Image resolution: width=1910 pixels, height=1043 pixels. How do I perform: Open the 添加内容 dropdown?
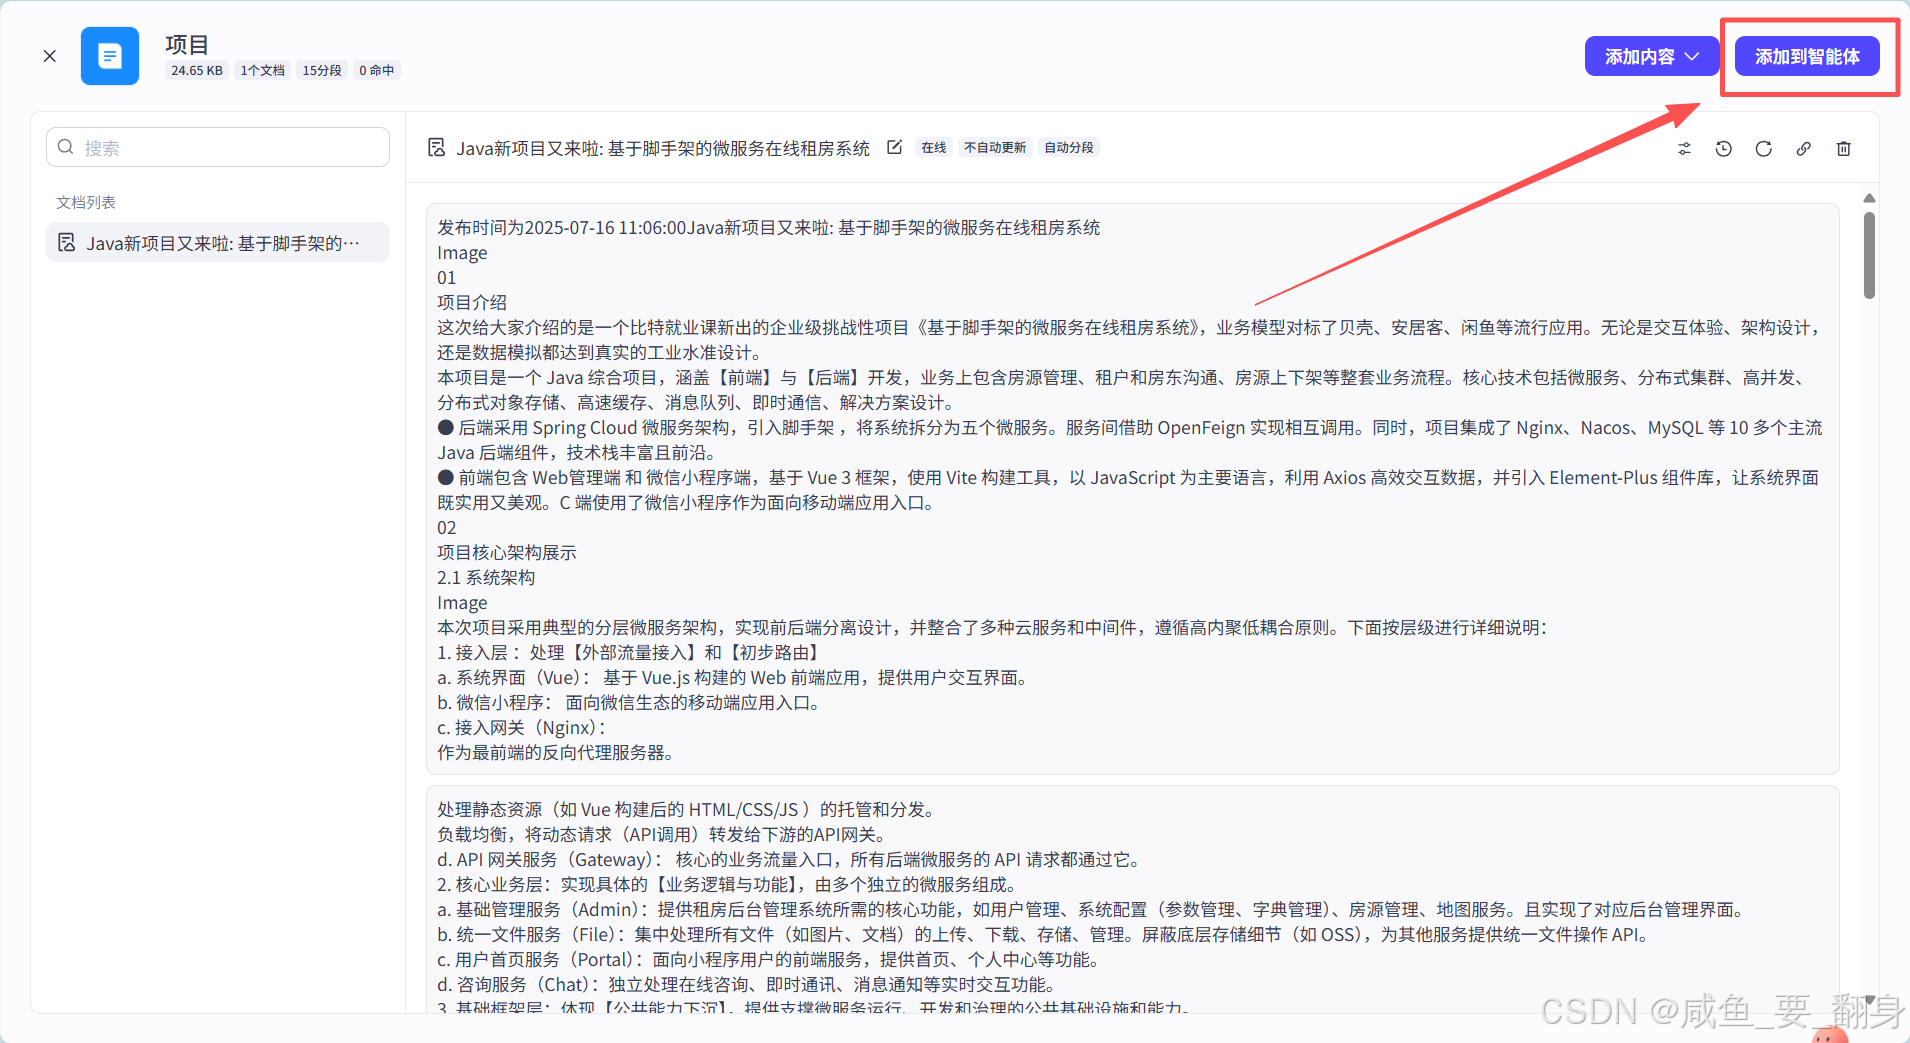pos(1651,56)
